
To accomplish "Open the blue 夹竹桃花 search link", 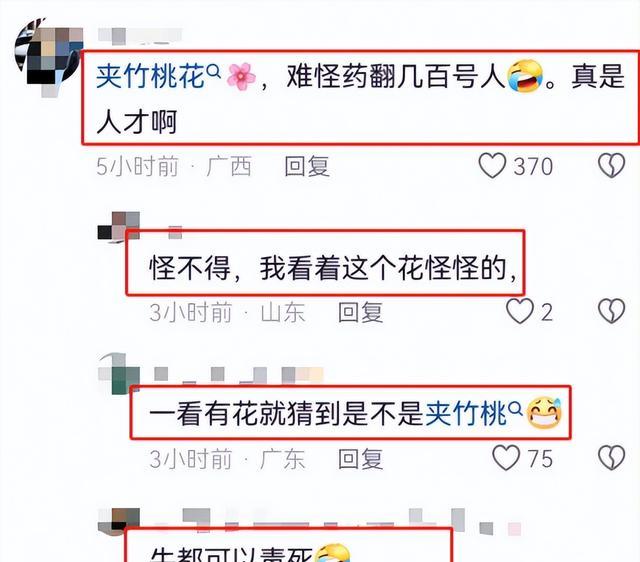I will [x=150, y=77].
